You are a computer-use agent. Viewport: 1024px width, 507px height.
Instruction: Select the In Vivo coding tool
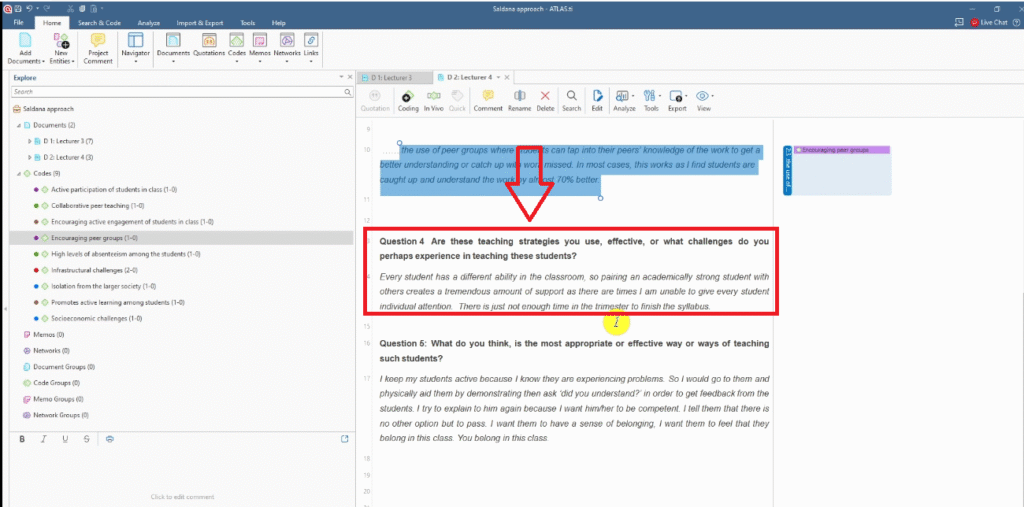click(x=433, y=99)
